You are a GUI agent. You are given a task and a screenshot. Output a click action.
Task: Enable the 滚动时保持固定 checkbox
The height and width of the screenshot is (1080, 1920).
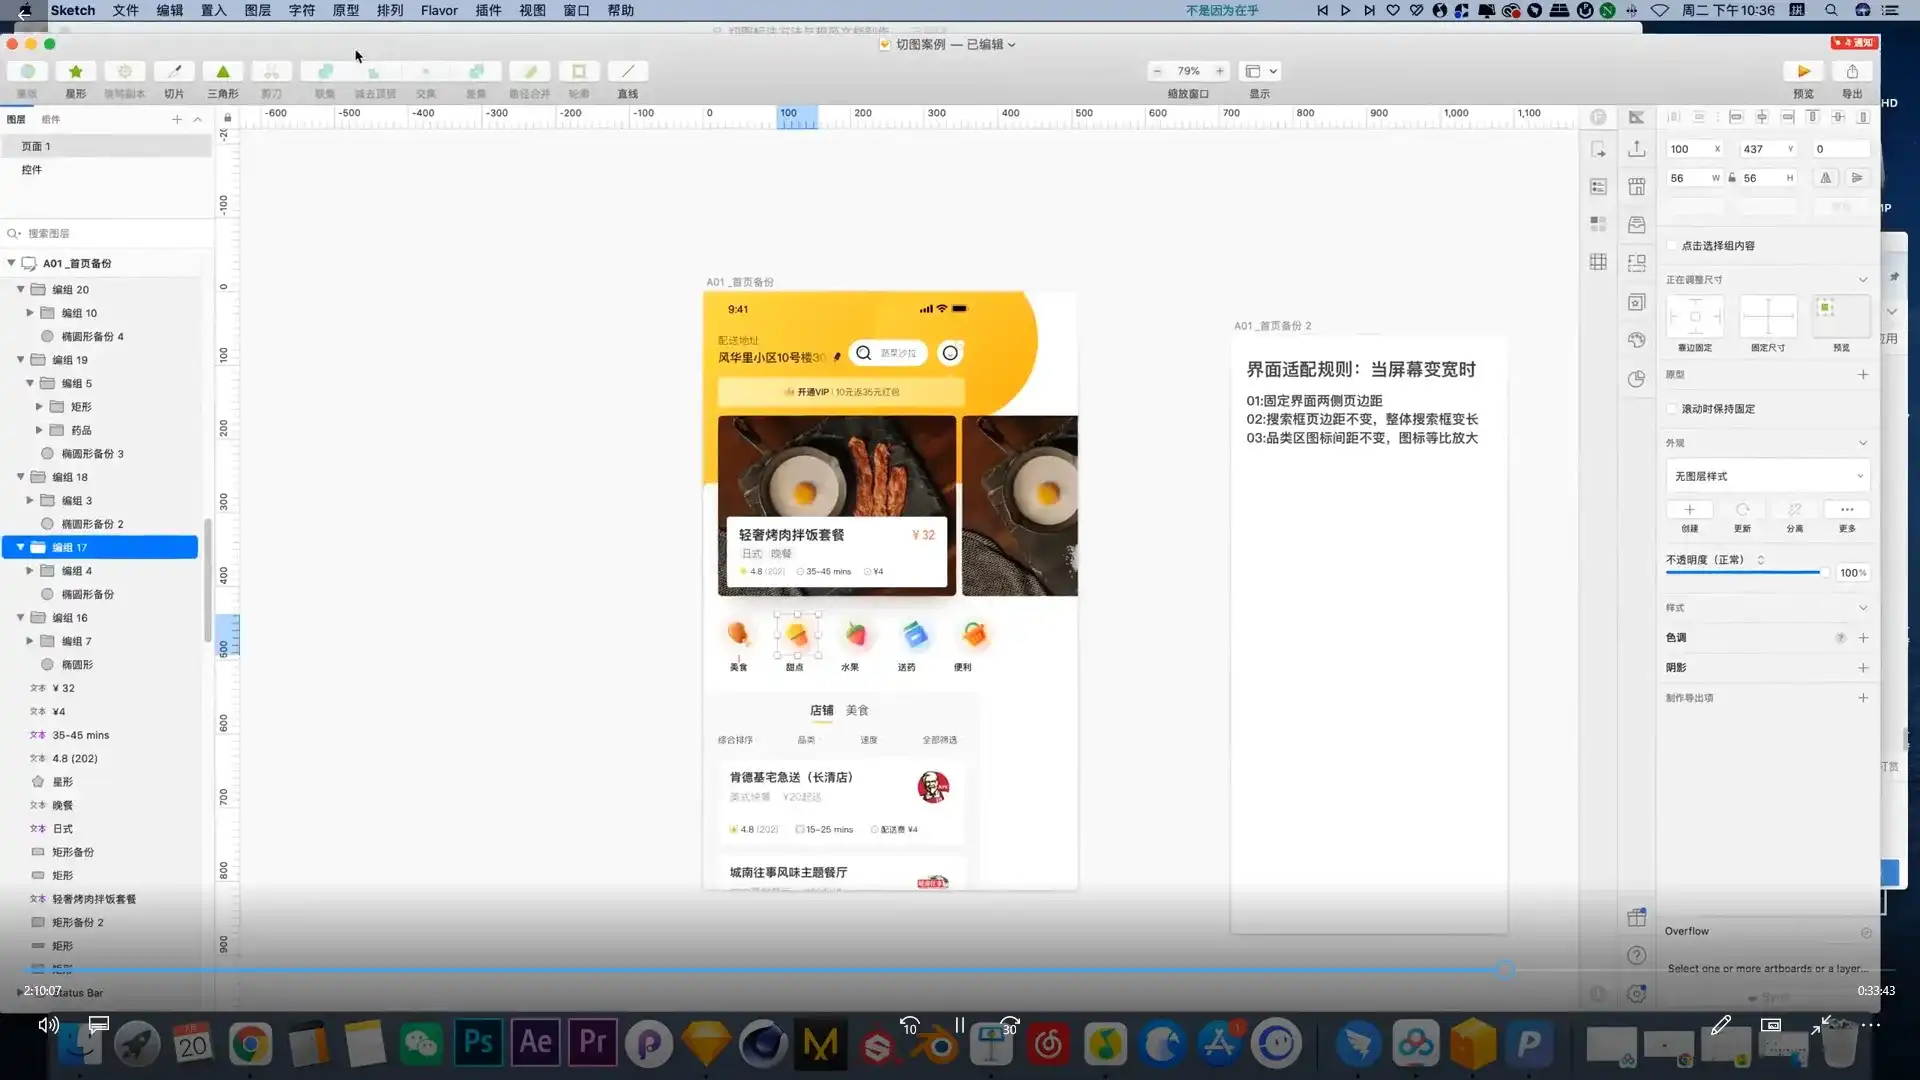click(x=1672, y=408)
